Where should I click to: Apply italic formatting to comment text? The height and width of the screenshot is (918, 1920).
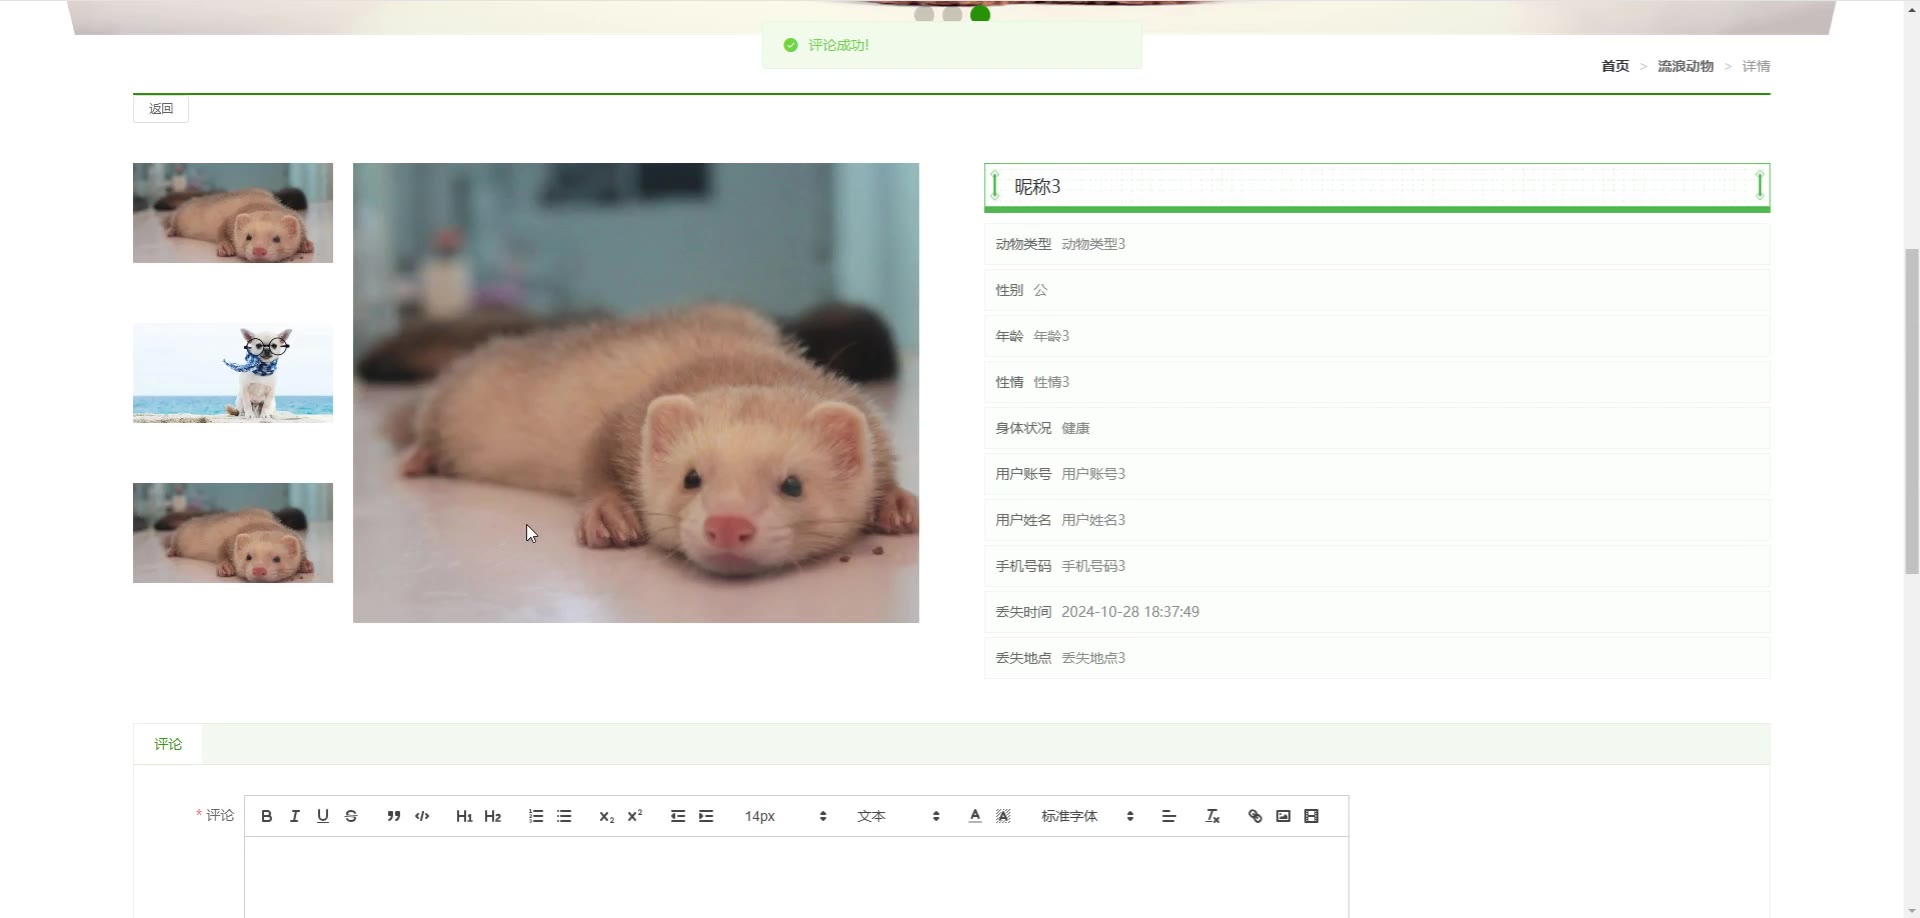click(x=294, y=816)
